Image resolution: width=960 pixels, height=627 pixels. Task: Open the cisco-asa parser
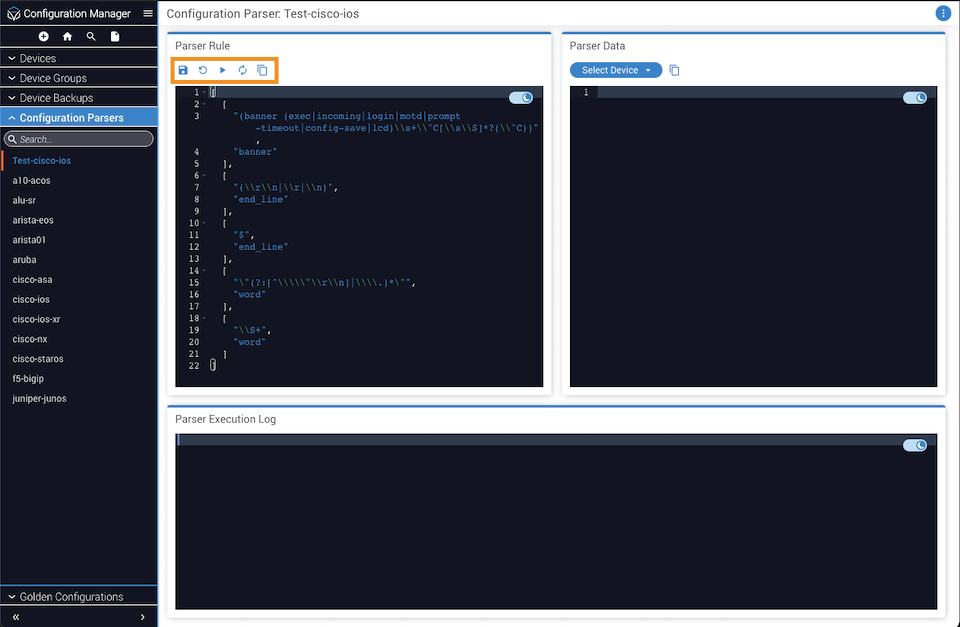pyautogui.click(x=32, y=279)
